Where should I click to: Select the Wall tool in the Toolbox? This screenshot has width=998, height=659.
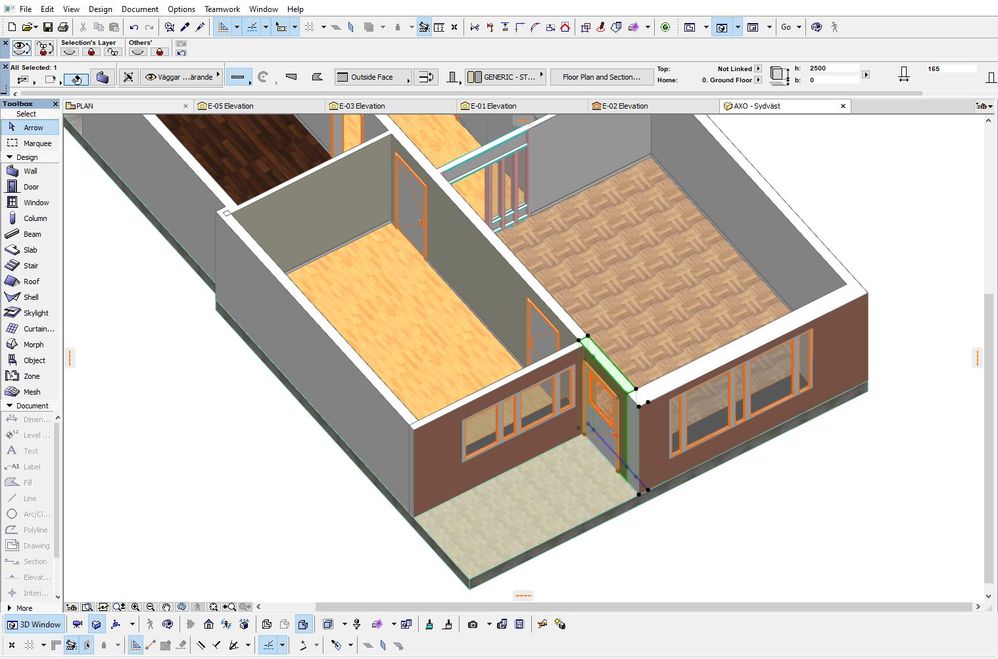[30, 171]
